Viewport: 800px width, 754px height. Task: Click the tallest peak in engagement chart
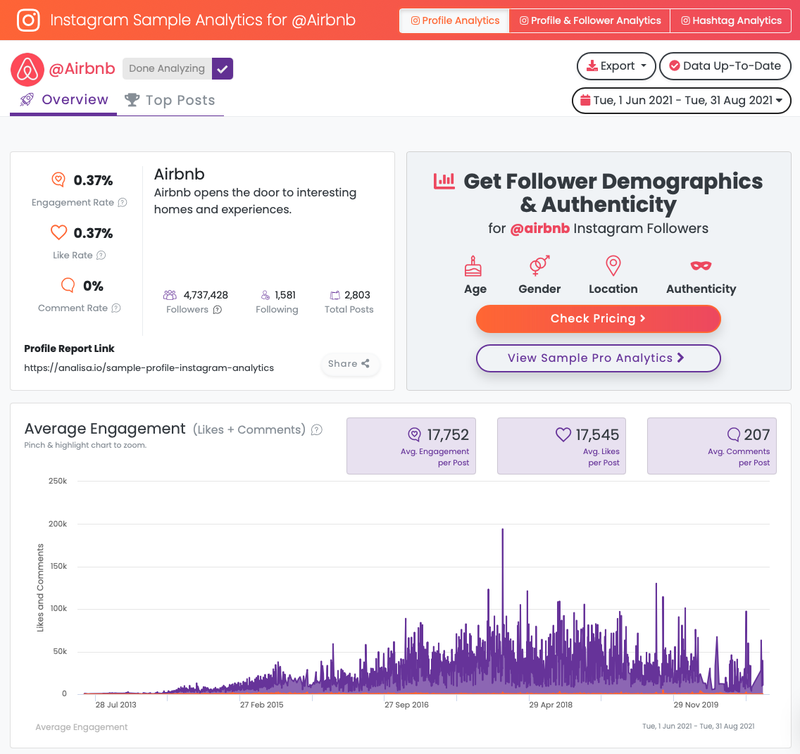click(503, 531)
